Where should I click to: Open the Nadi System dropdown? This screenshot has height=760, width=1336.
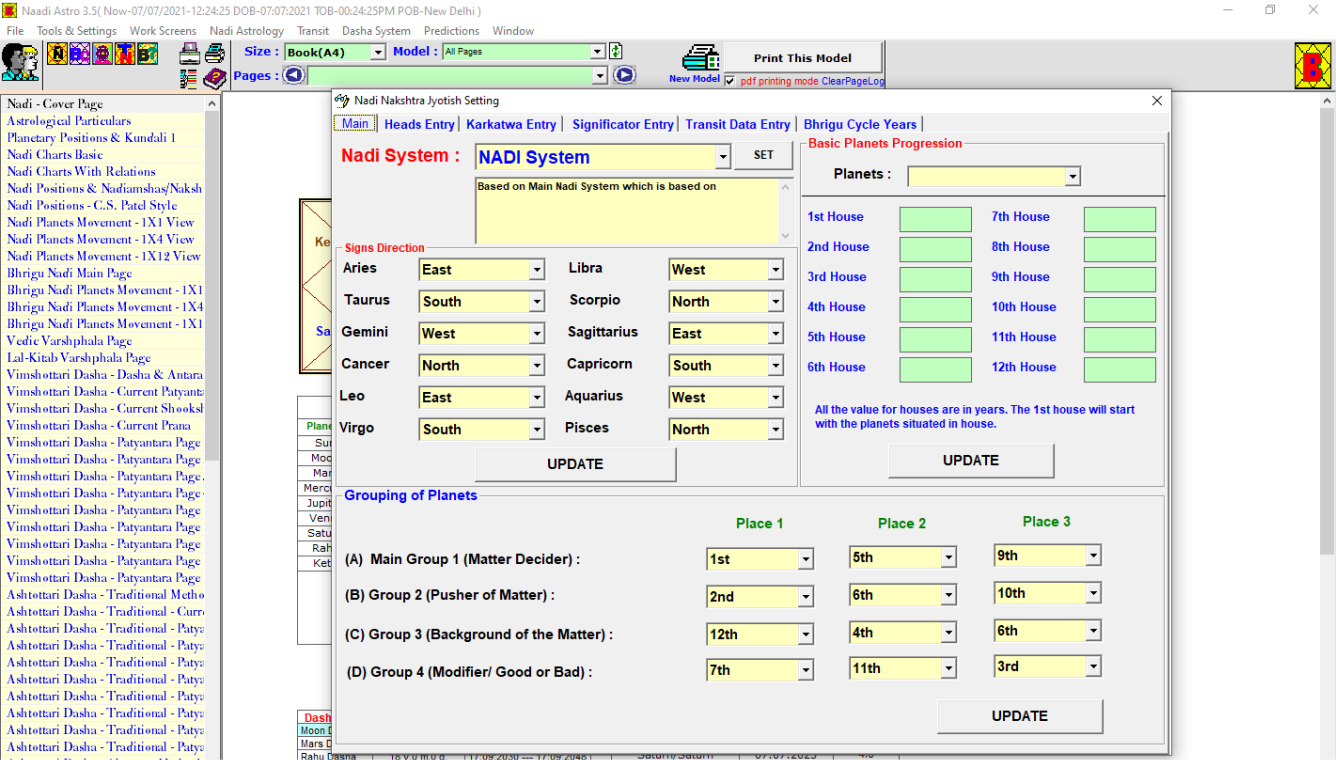pyautogui.click(x=723, y=157)
